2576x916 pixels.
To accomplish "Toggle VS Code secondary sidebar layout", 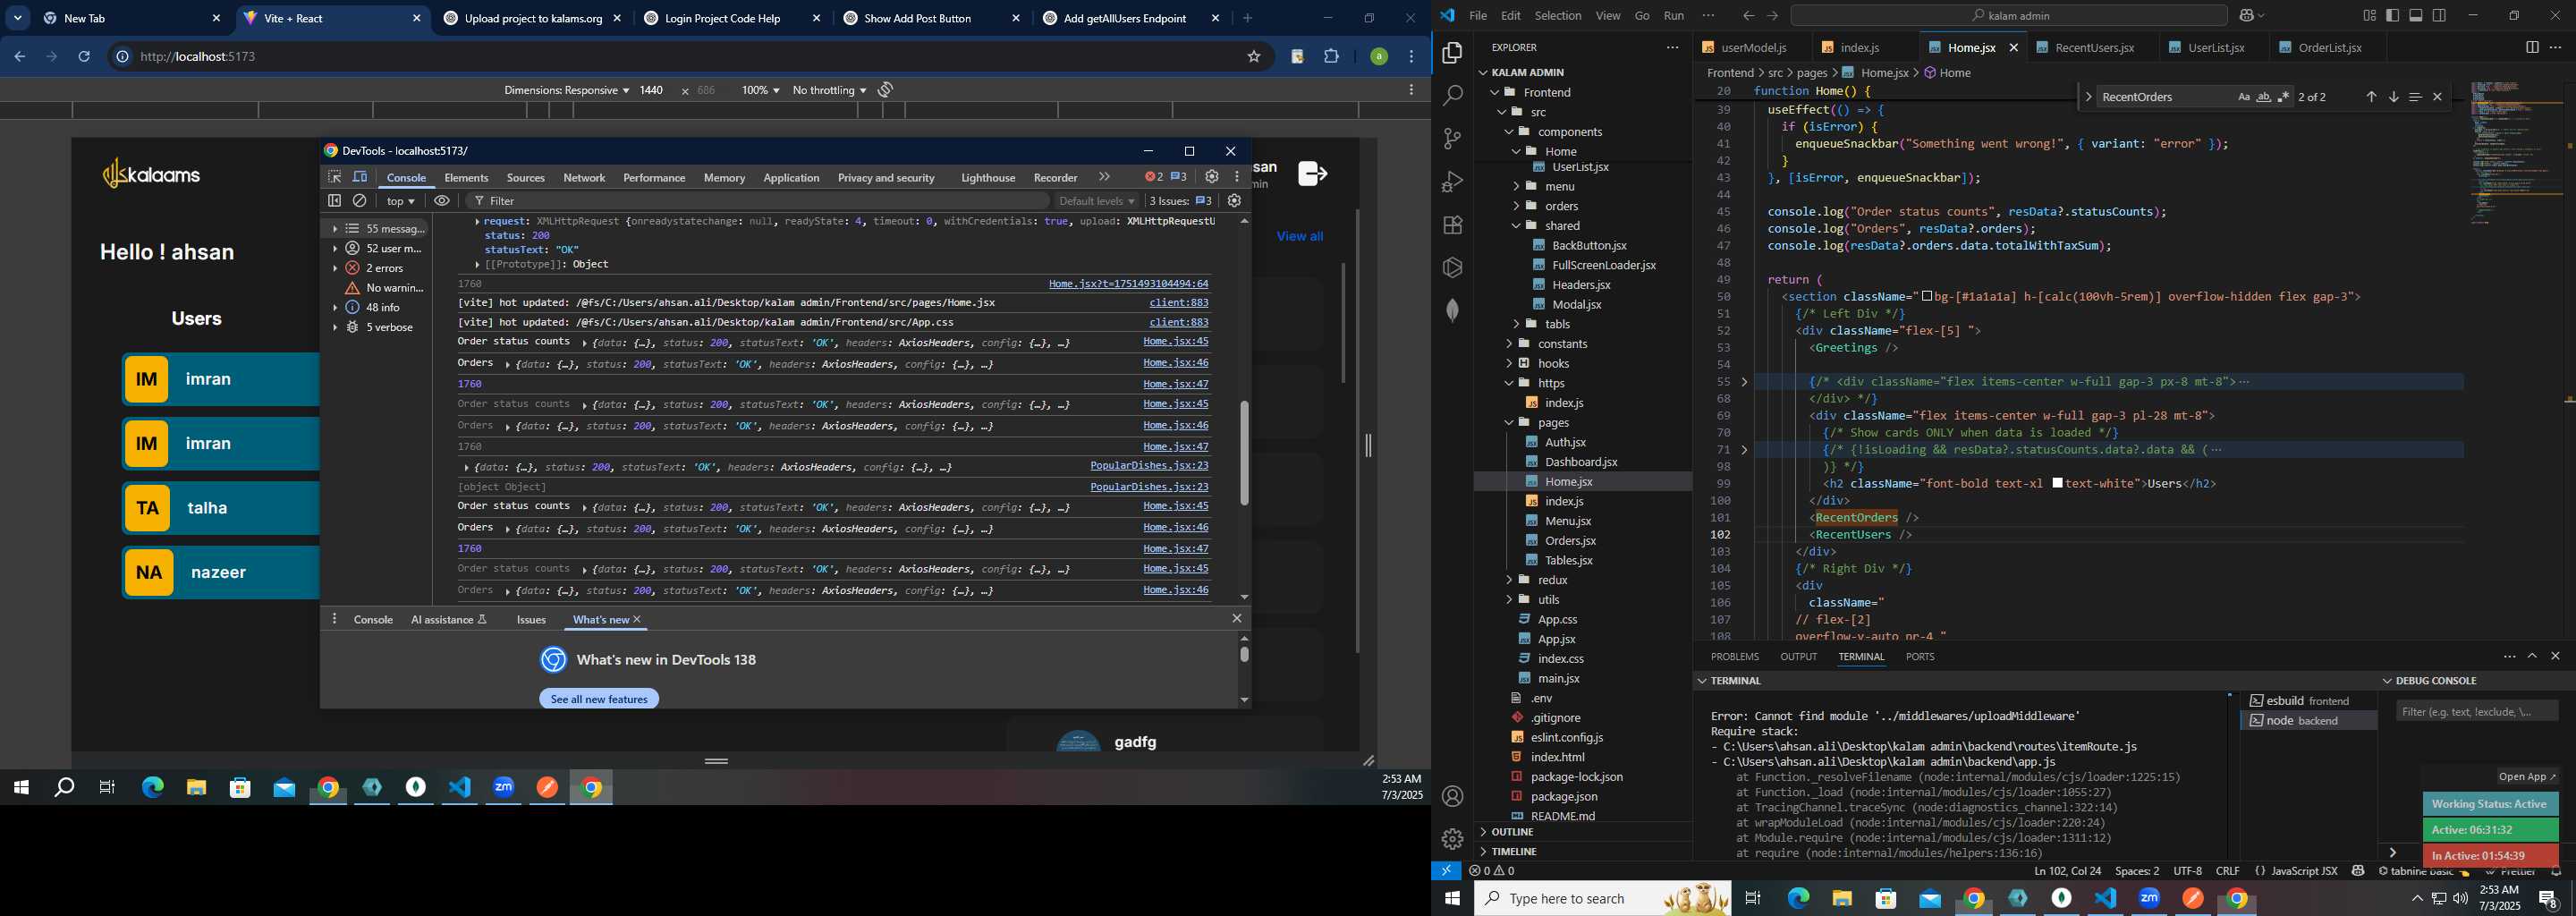I will (2440, 16).
